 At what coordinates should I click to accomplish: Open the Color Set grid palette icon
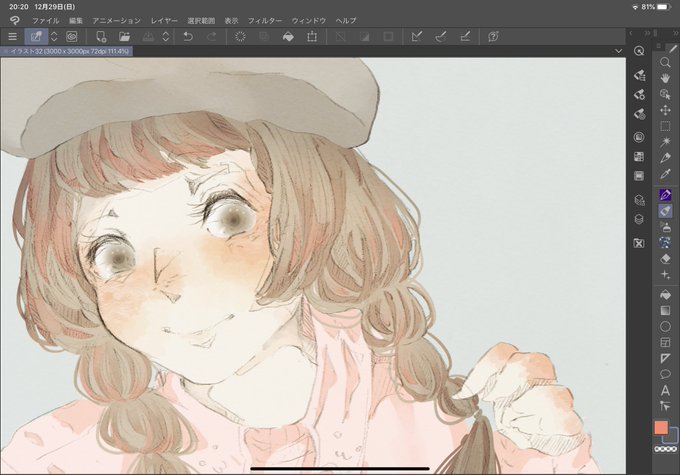639,157
